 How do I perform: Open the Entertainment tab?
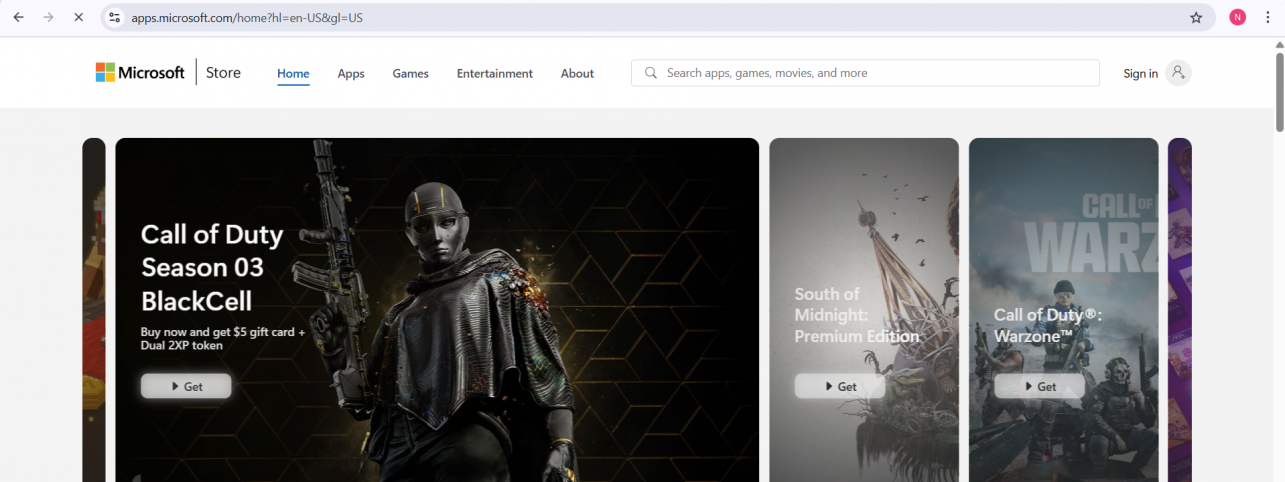[x=495, y=73]
